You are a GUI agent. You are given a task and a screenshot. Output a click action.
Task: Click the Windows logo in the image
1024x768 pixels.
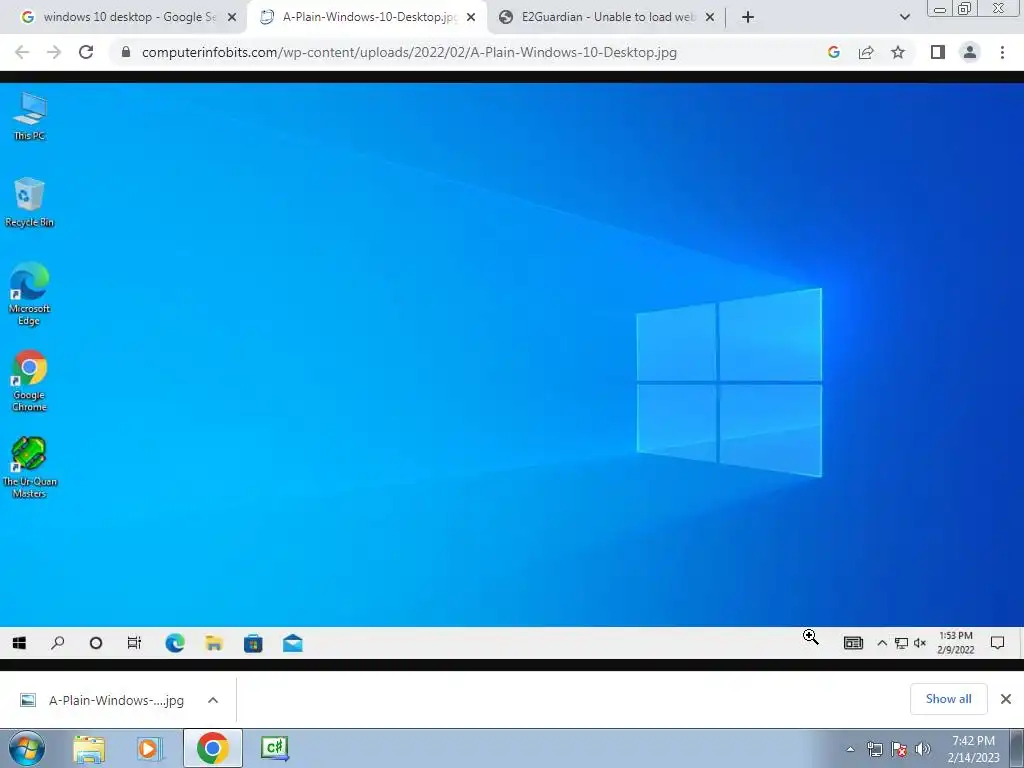pyautogui.click(x=729, y=383)
